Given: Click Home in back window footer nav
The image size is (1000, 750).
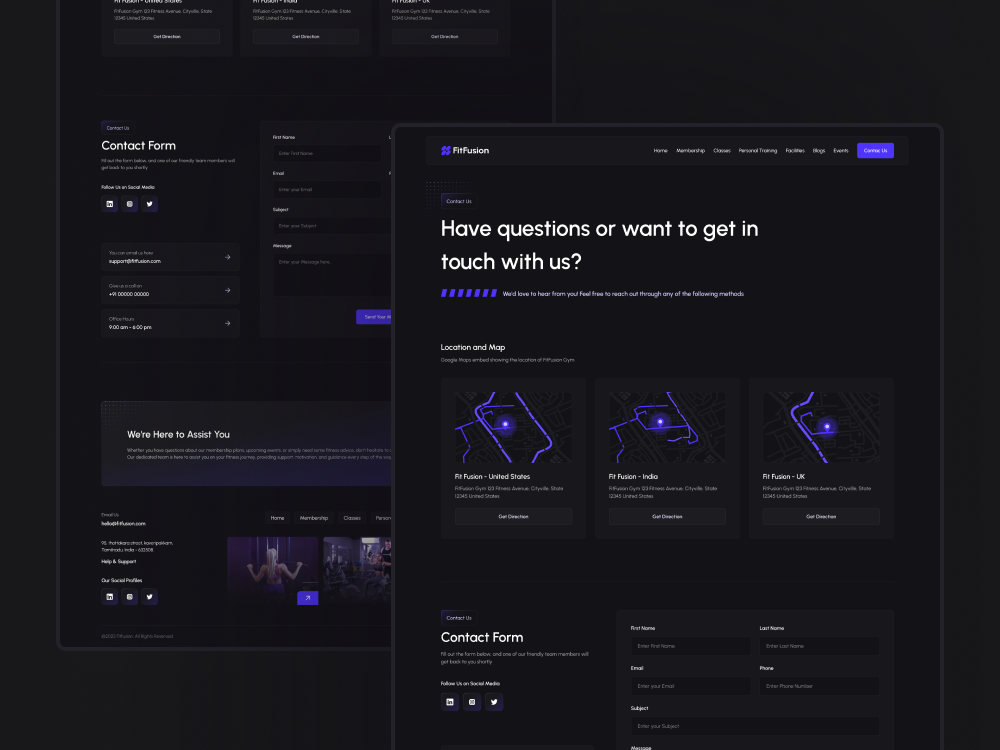Looking at the screenshot, I should [277, 518].
